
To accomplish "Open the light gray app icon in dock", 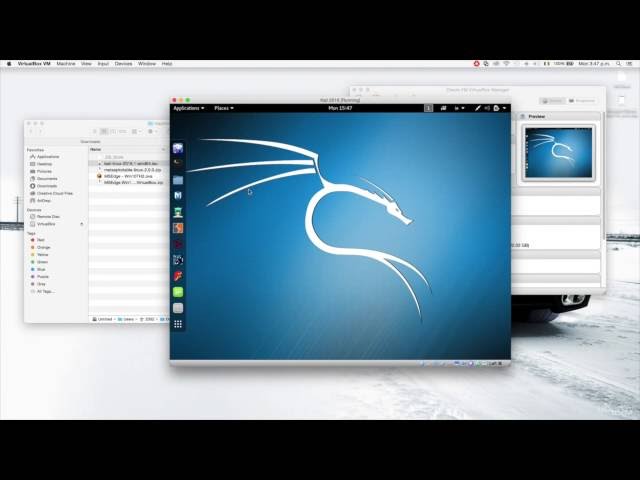I will 178,308.
